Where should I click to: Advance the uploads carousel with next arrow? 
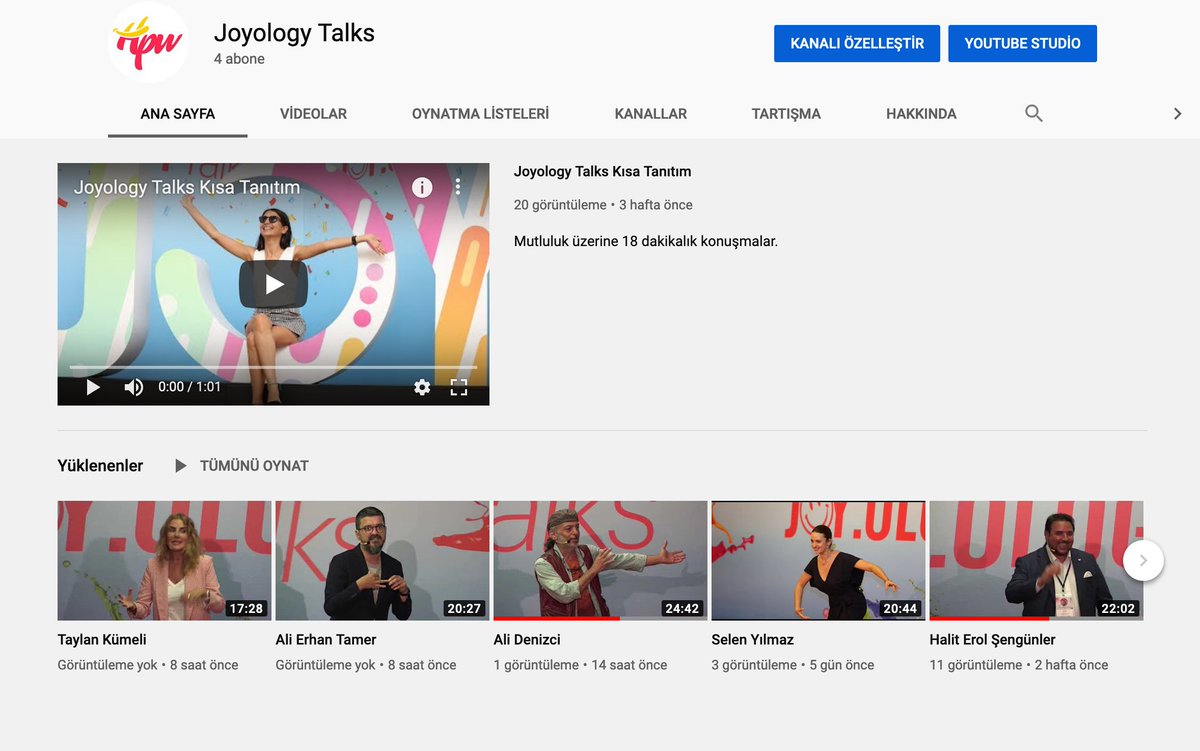[x=1143, y=561]
